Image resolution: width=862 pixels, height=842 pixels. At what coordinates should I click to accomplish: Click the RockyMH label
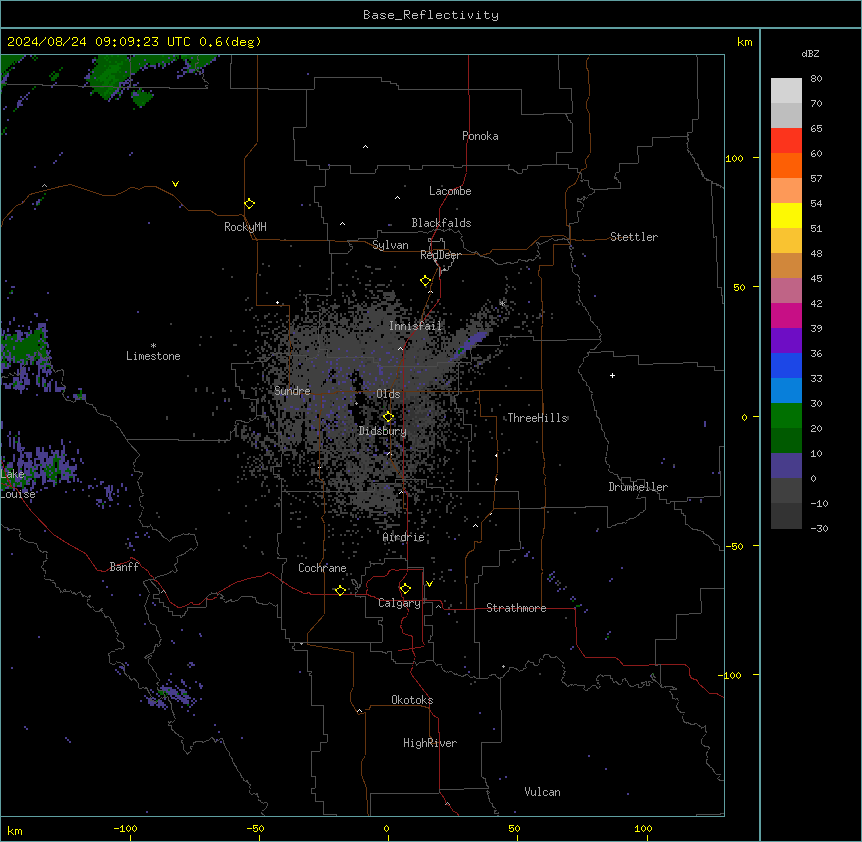pos(245,227)
